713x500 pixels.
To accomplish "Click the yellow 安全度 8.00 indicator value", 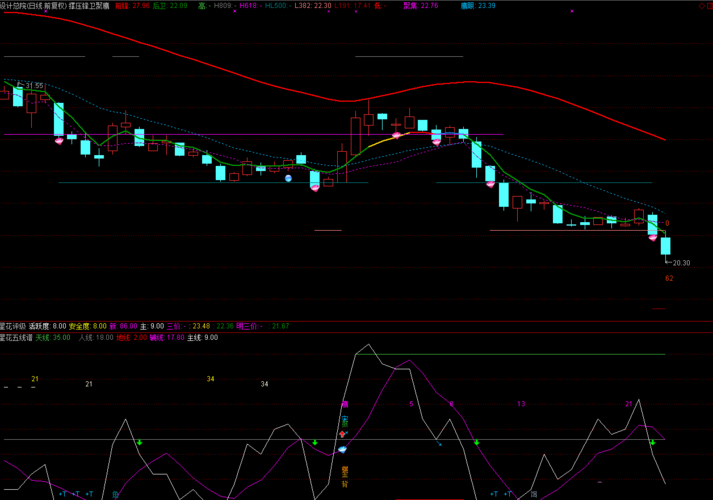I will [x=88, y=326].
